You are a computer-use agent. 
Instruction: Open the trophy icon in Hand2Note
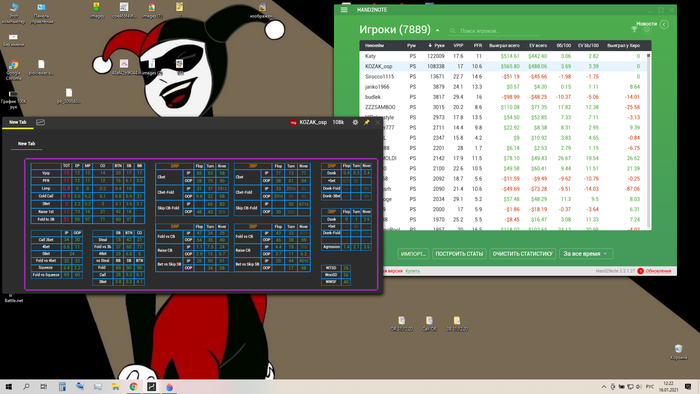coord(634,30)
